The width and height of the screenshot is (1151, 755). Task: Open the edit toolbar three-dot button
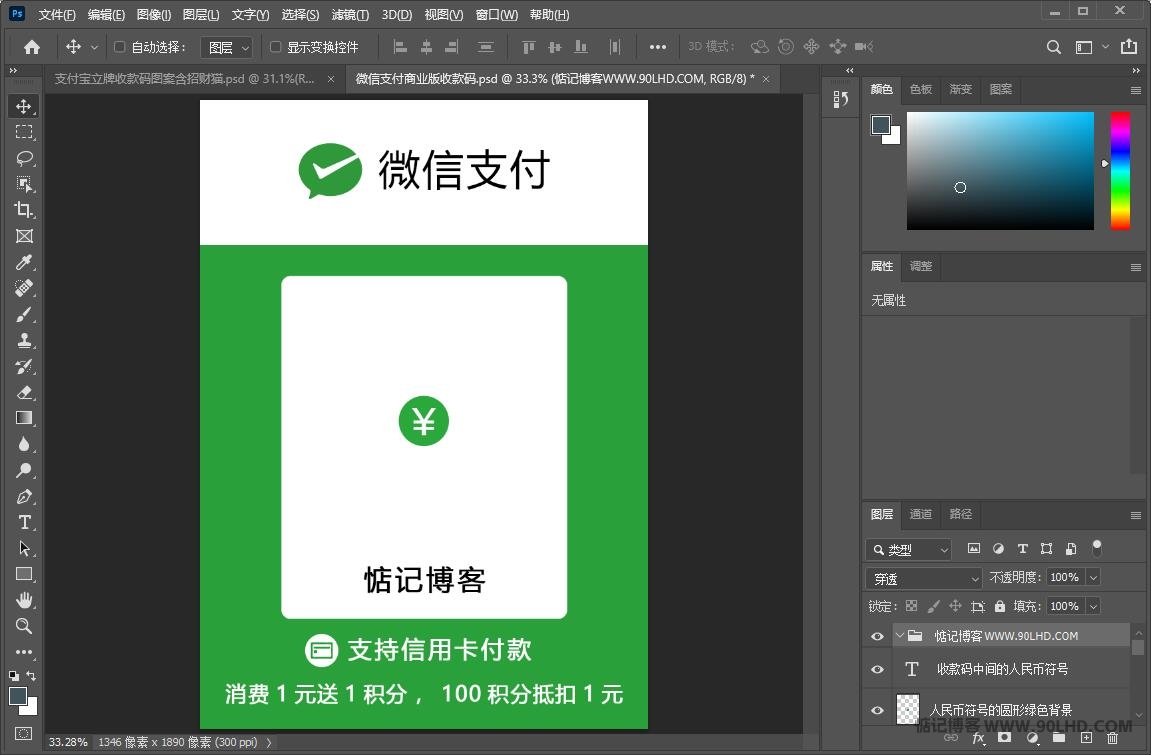[23, 652]
